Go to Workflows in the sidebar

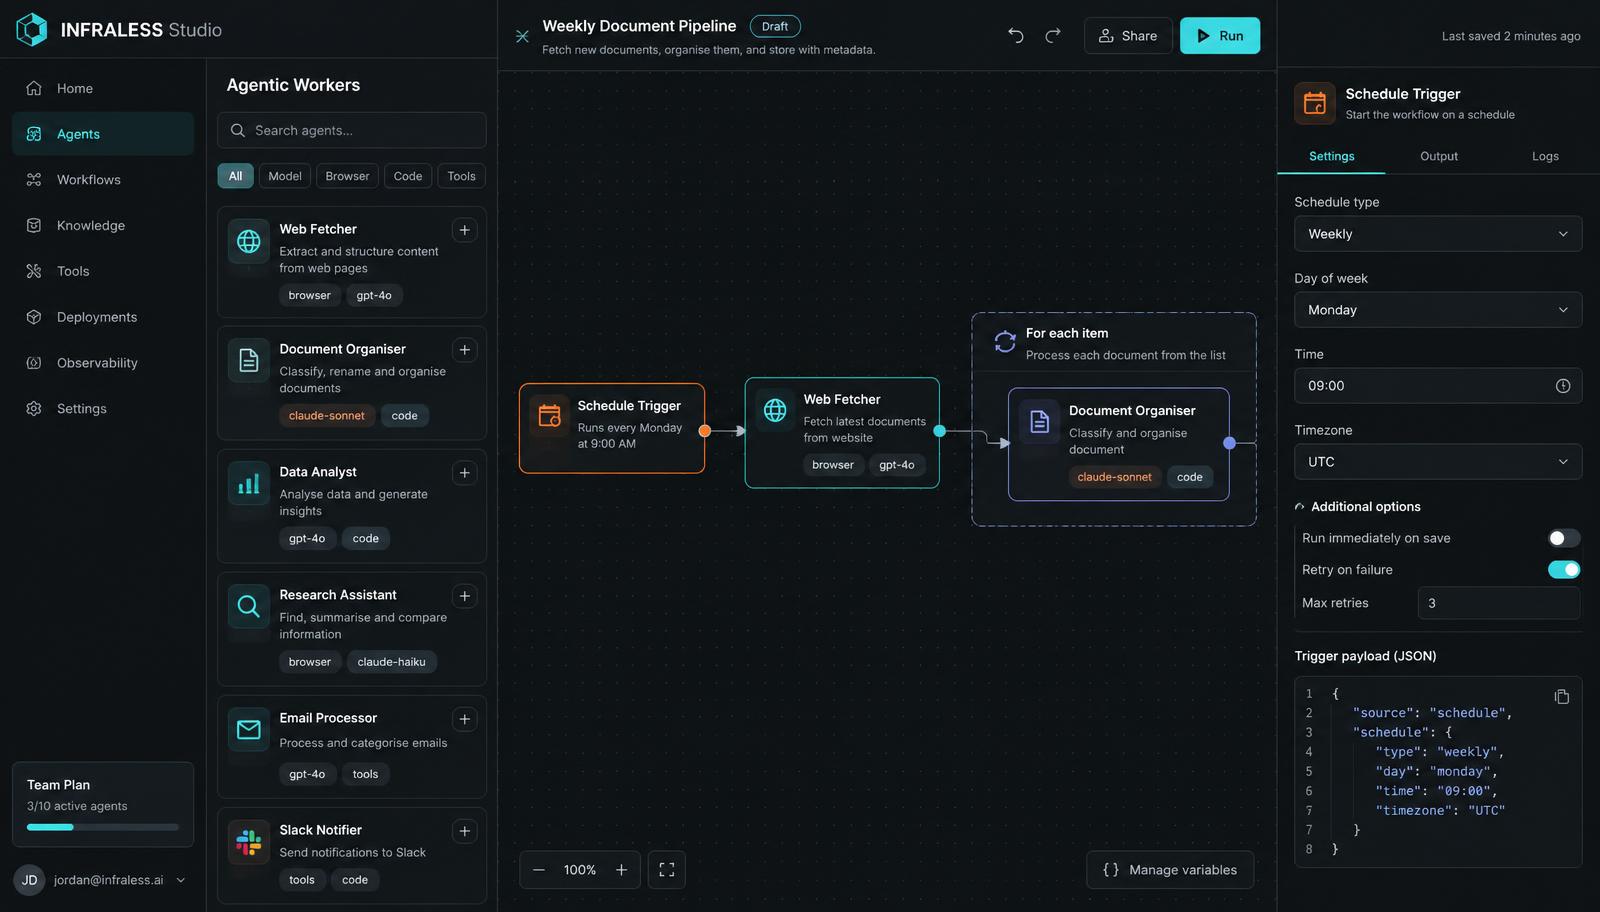tap(103, 180)
